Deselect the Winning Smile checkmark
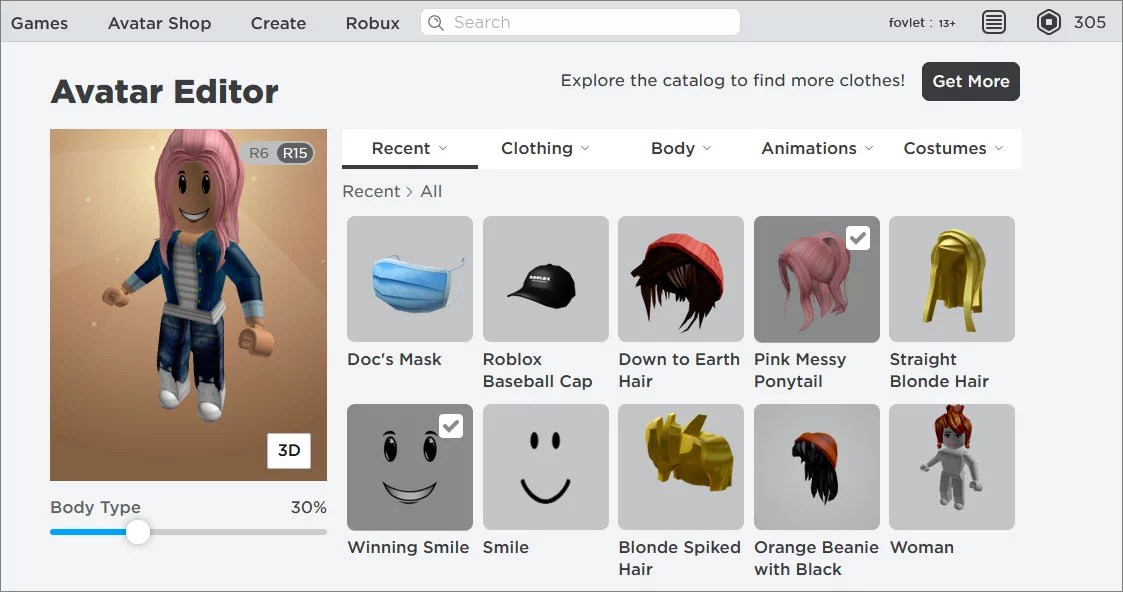This screenshot has height=592, width=1123. coord(451,425)
